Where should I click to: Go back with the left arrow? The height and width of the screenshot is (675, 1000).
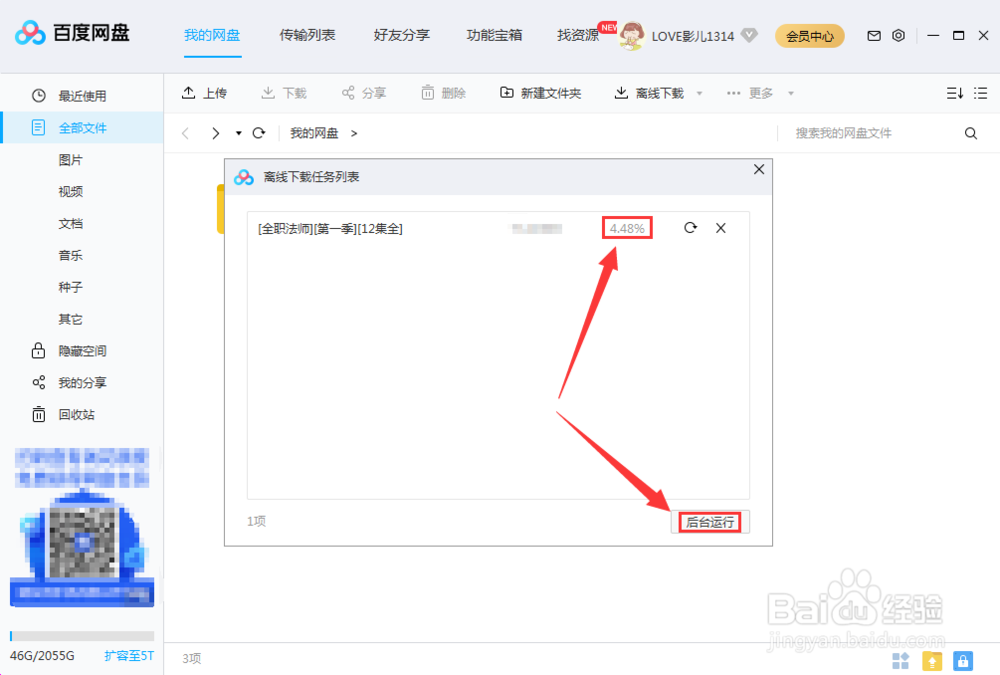pyautogui.click(x=186, y=133)
